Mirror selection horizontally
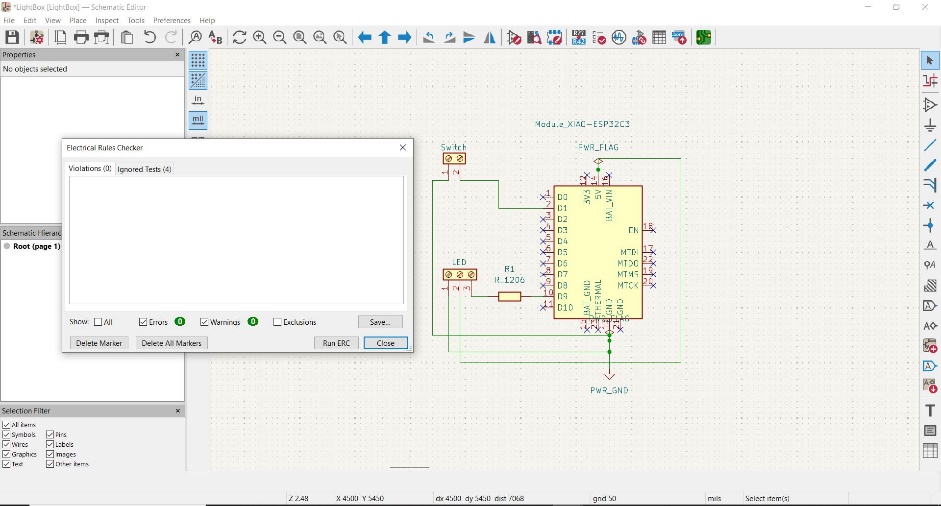The image size is (941, 506). (490, 37)
